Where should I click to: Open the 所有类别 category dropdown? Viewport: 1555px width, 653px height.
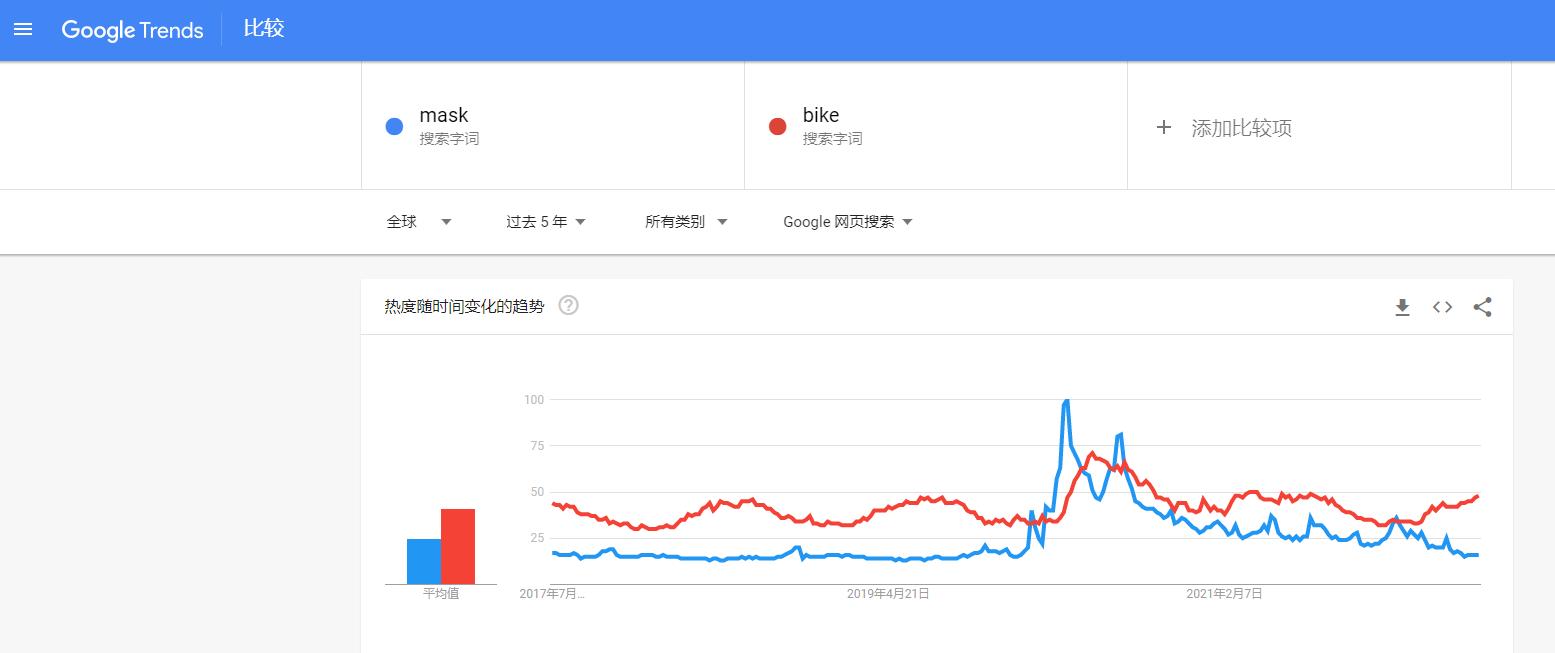pos(685,222)
